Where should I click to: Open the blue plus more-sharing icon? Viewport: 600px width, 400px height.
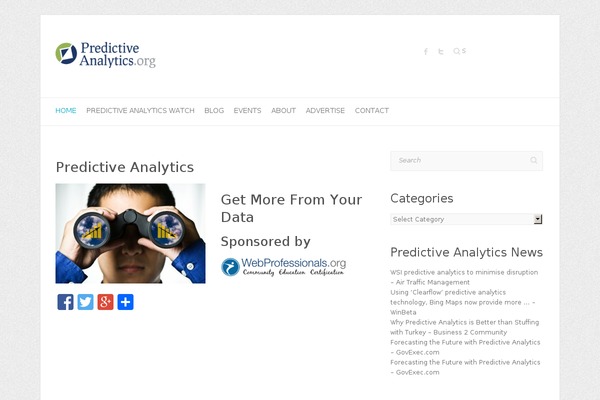[x=125, y=302]
